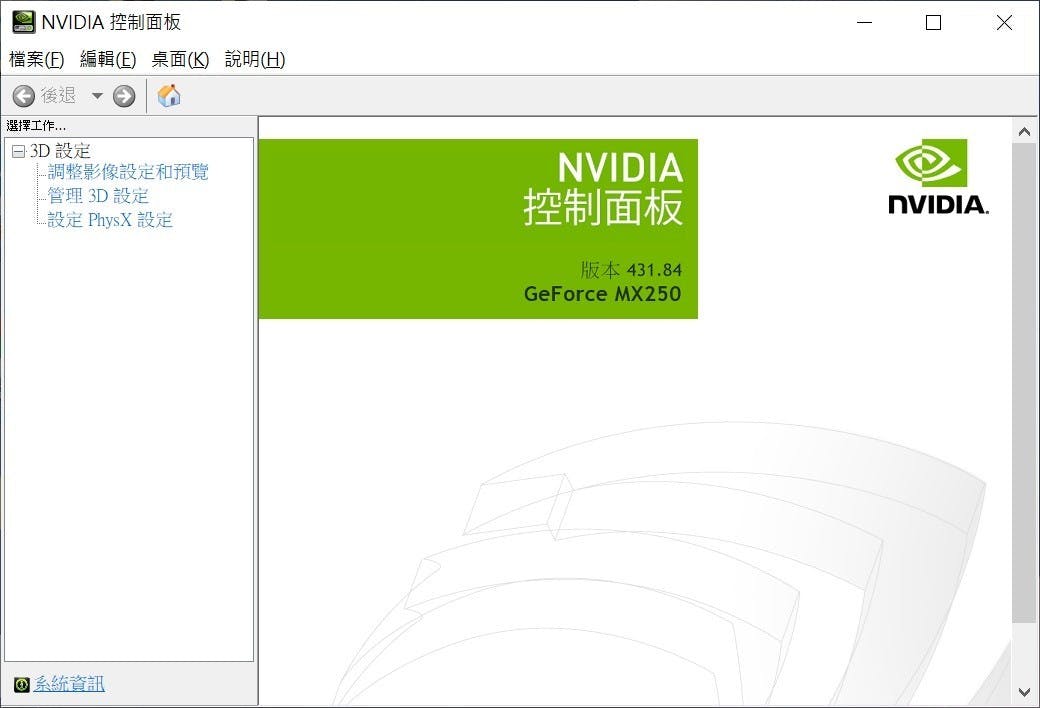Click the Forward navigation arrow button
Image resolution: width=1040 pixels, height=708 pixels.
coord(124,96)
